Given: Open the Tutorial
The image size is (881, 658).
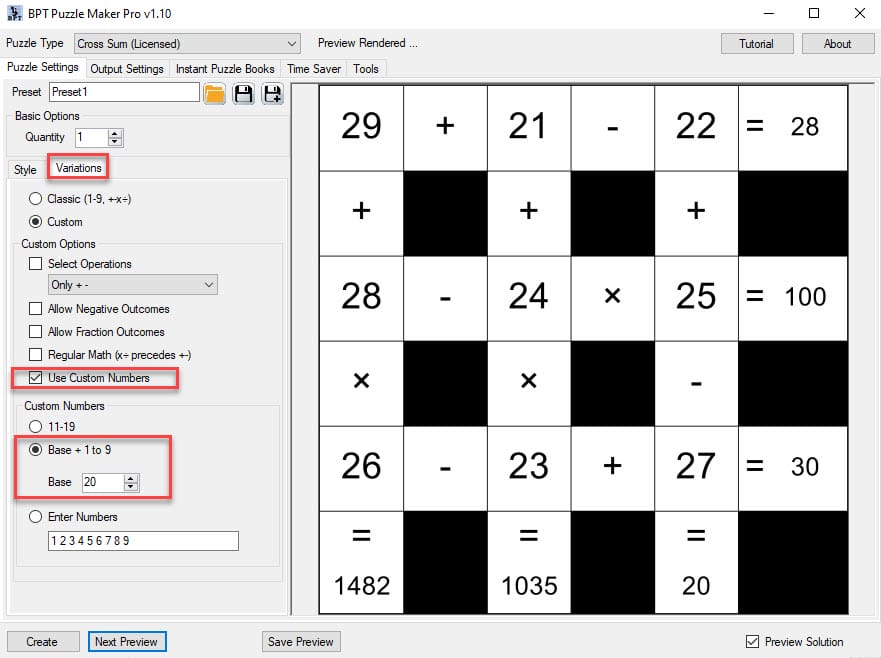Looking at the screenshot, I should tap(757, 43).
